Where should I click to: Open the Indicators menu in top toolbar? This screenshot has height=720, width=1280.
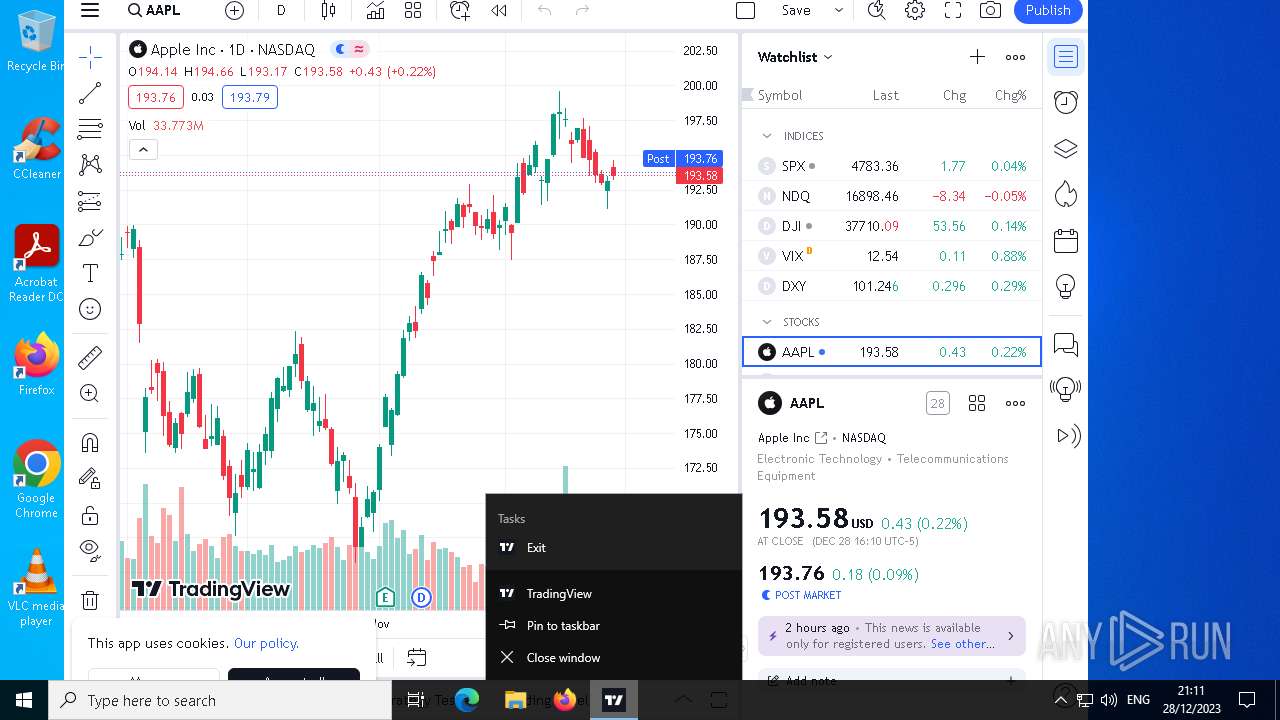pos(375,10)
